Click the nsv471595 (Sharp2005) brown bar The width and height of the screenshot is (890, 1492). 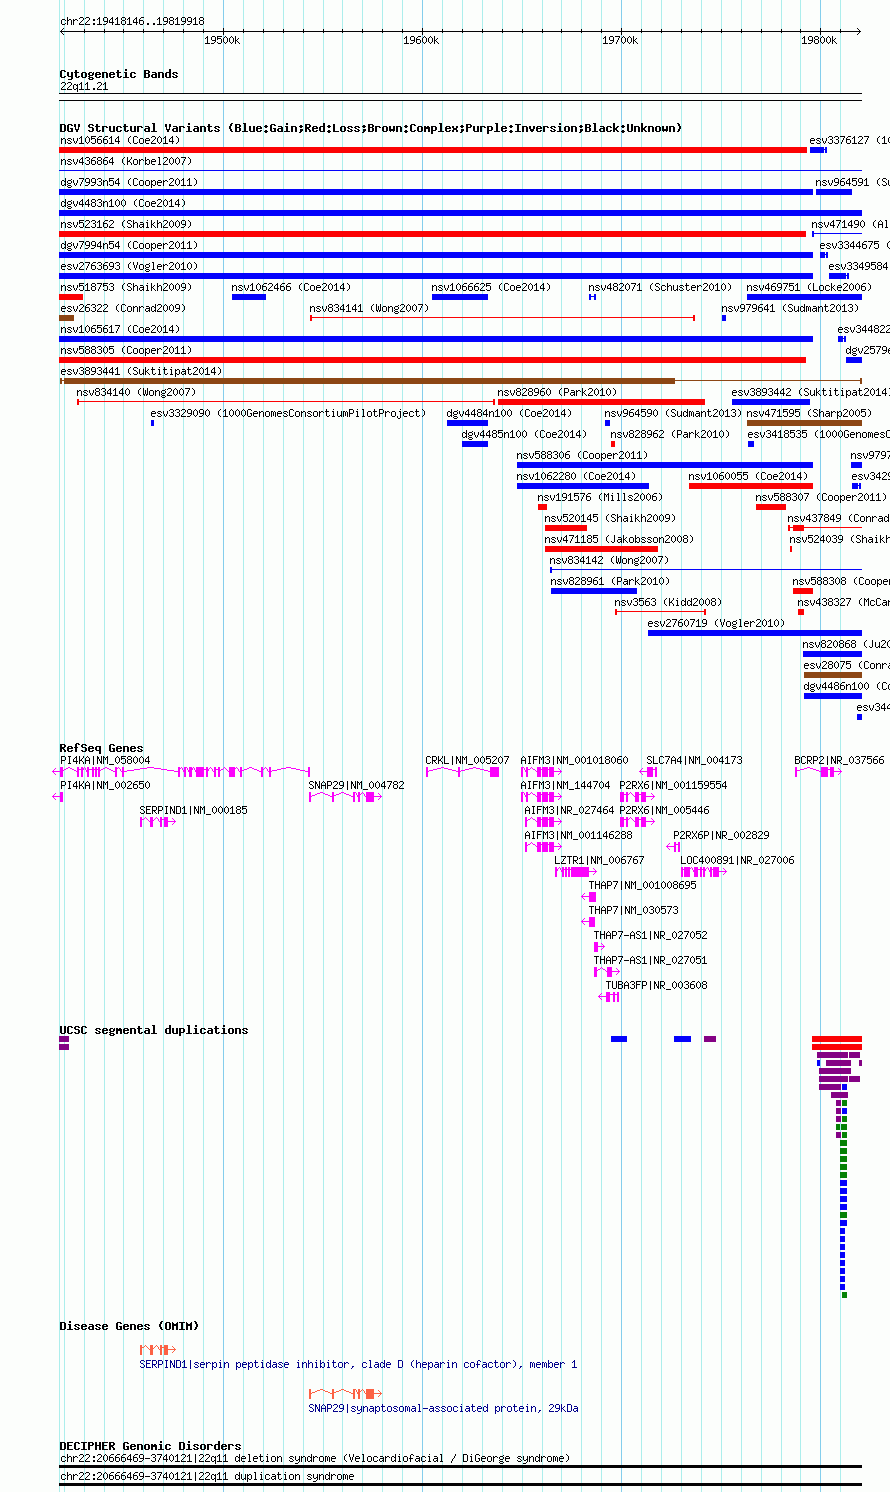coord(804,423)
